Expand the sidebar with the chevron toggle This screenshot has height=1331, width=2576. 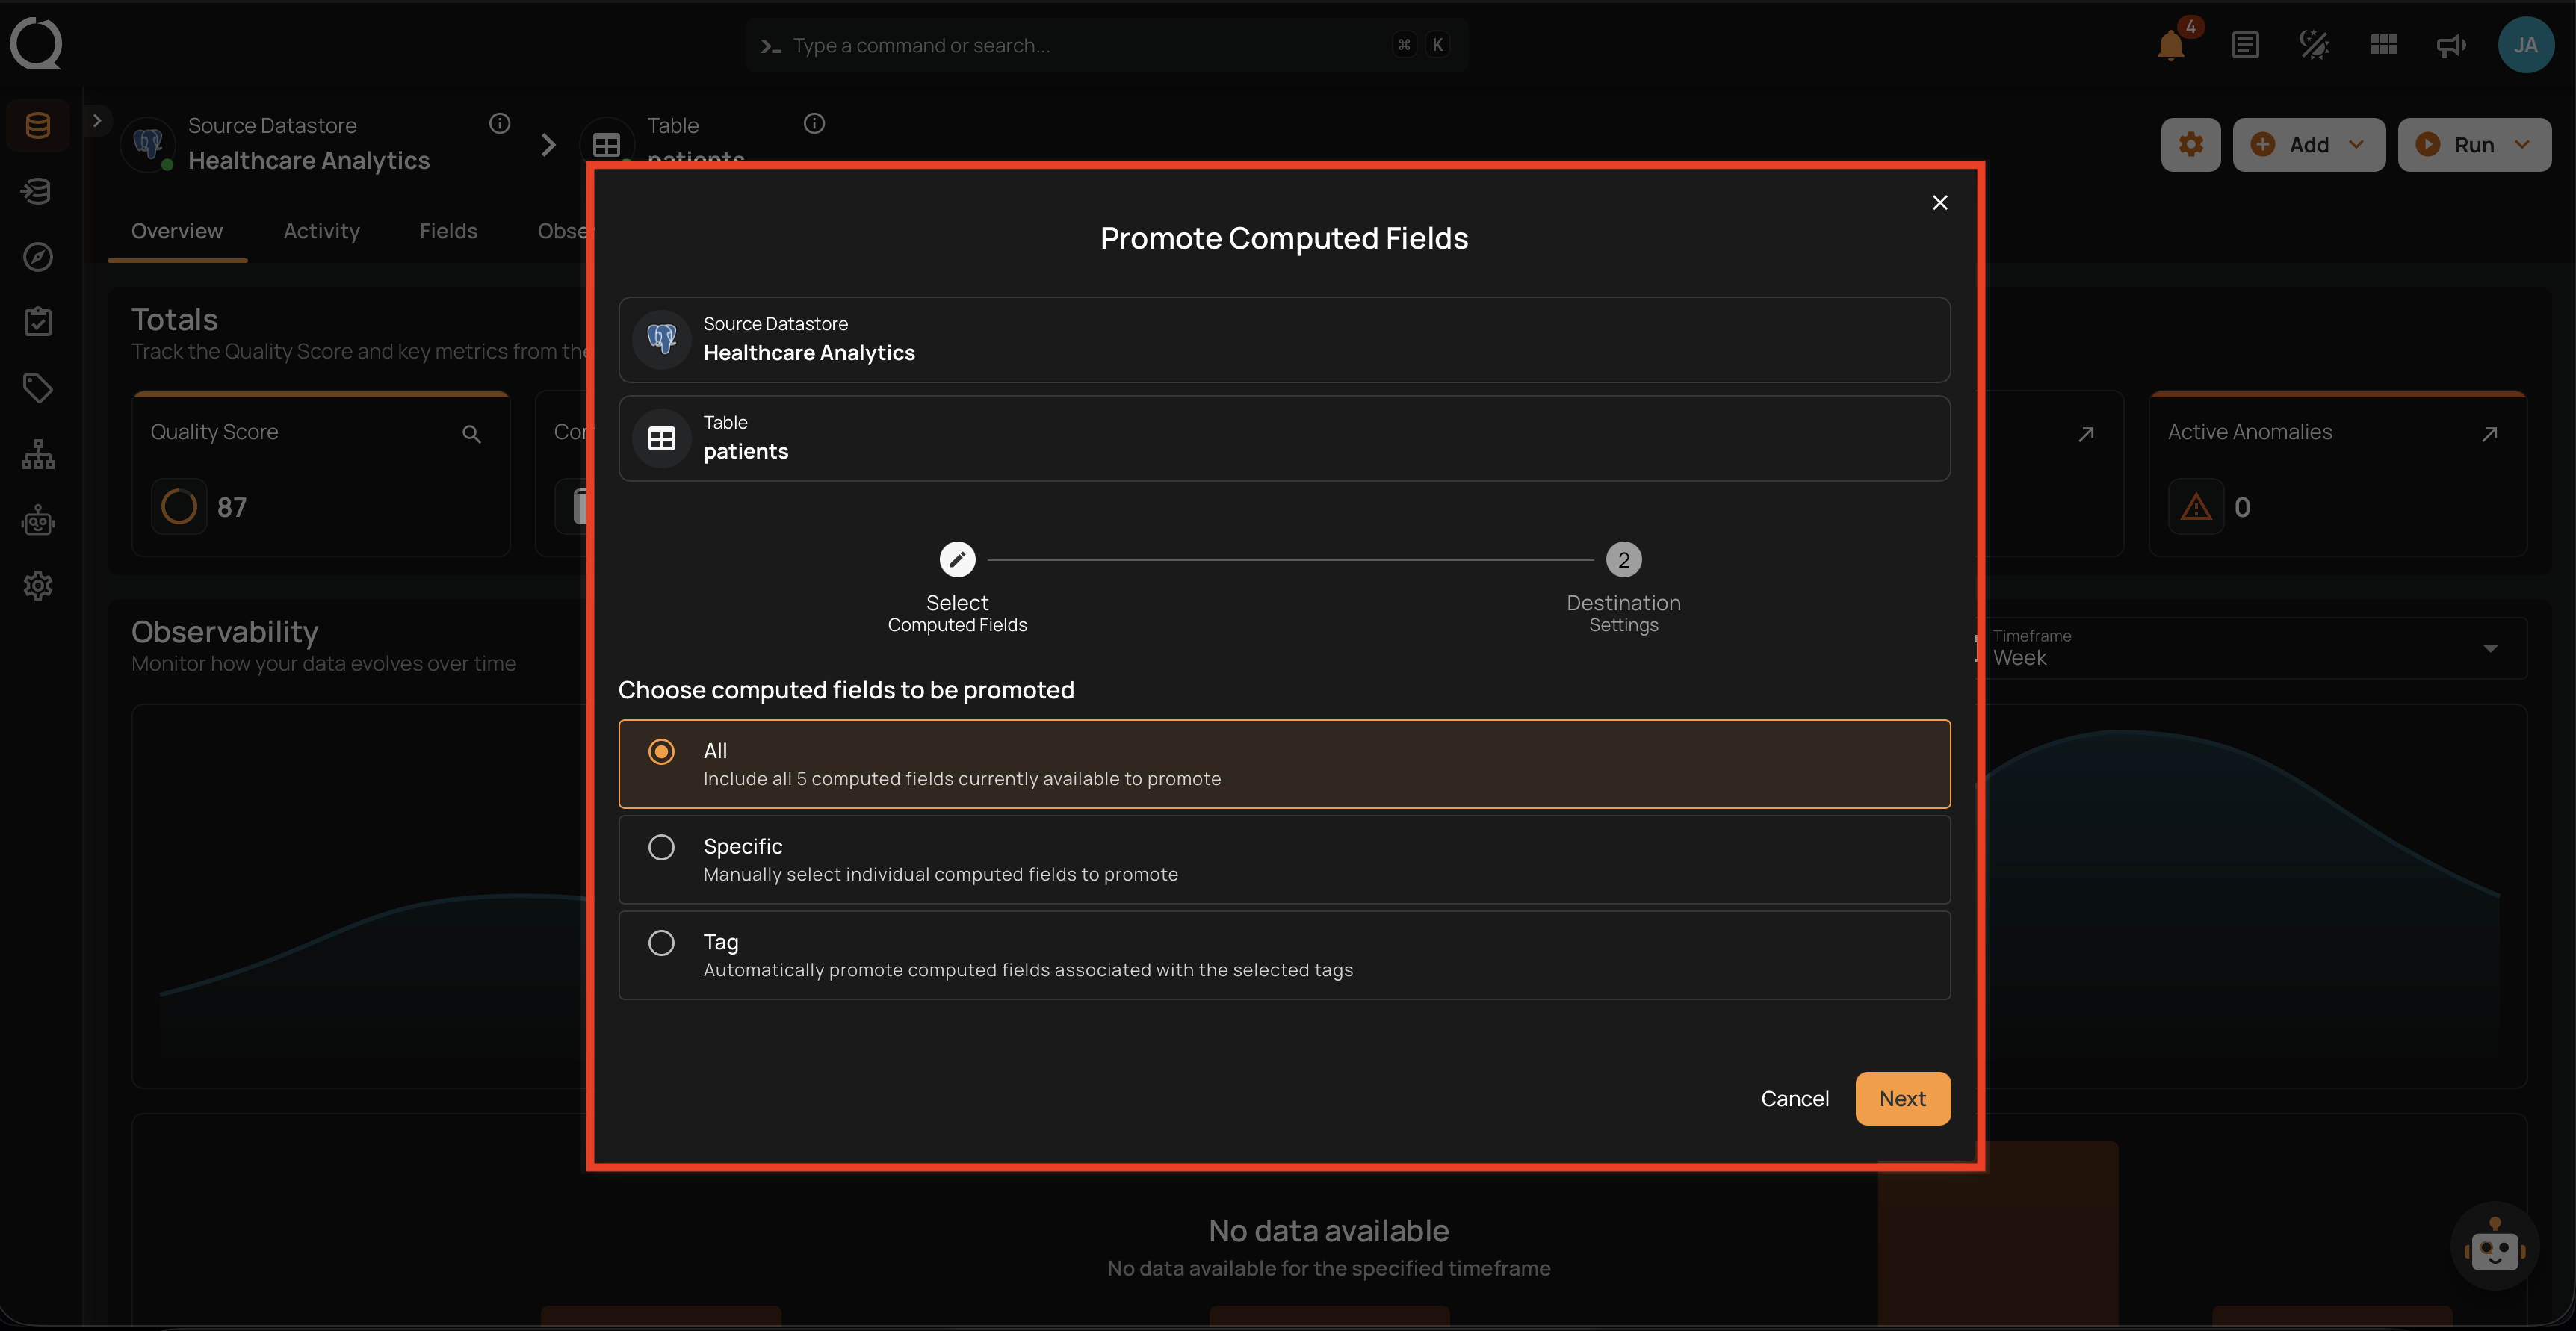[x=97, y=121]
